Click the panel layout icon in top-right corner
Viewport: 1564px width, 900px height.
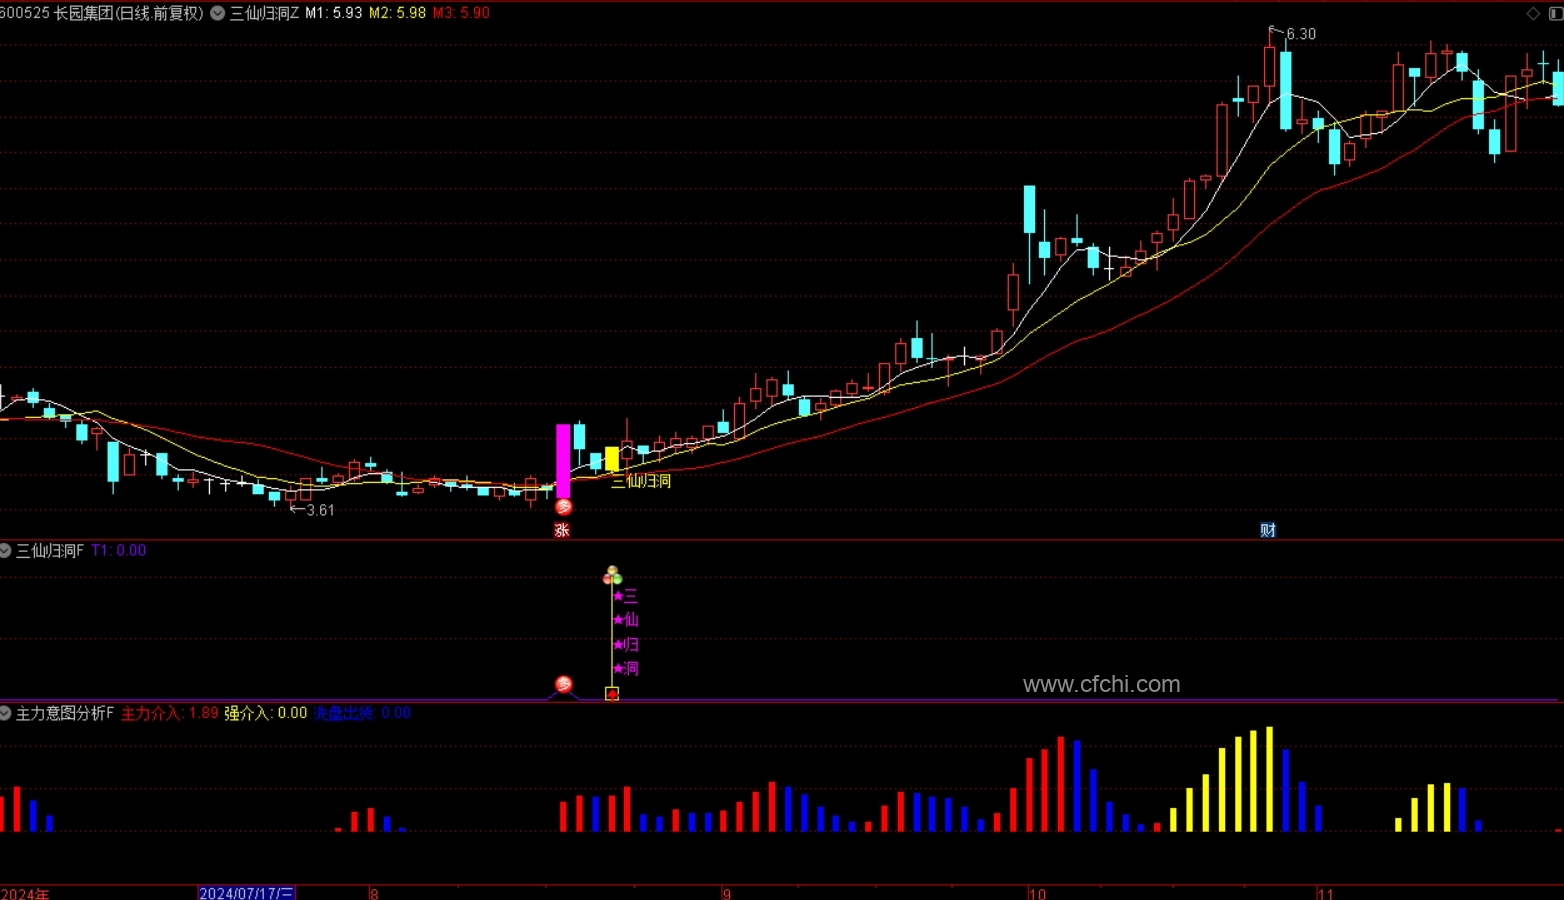(1556, 13)
